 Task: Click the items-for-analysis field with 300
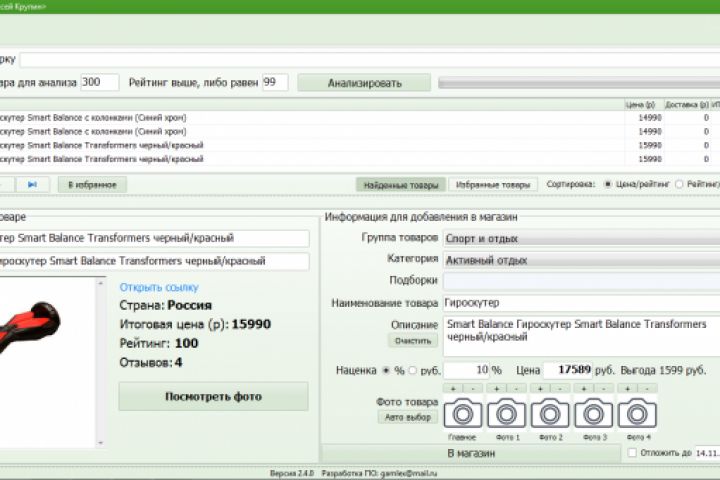coord(100,82)
